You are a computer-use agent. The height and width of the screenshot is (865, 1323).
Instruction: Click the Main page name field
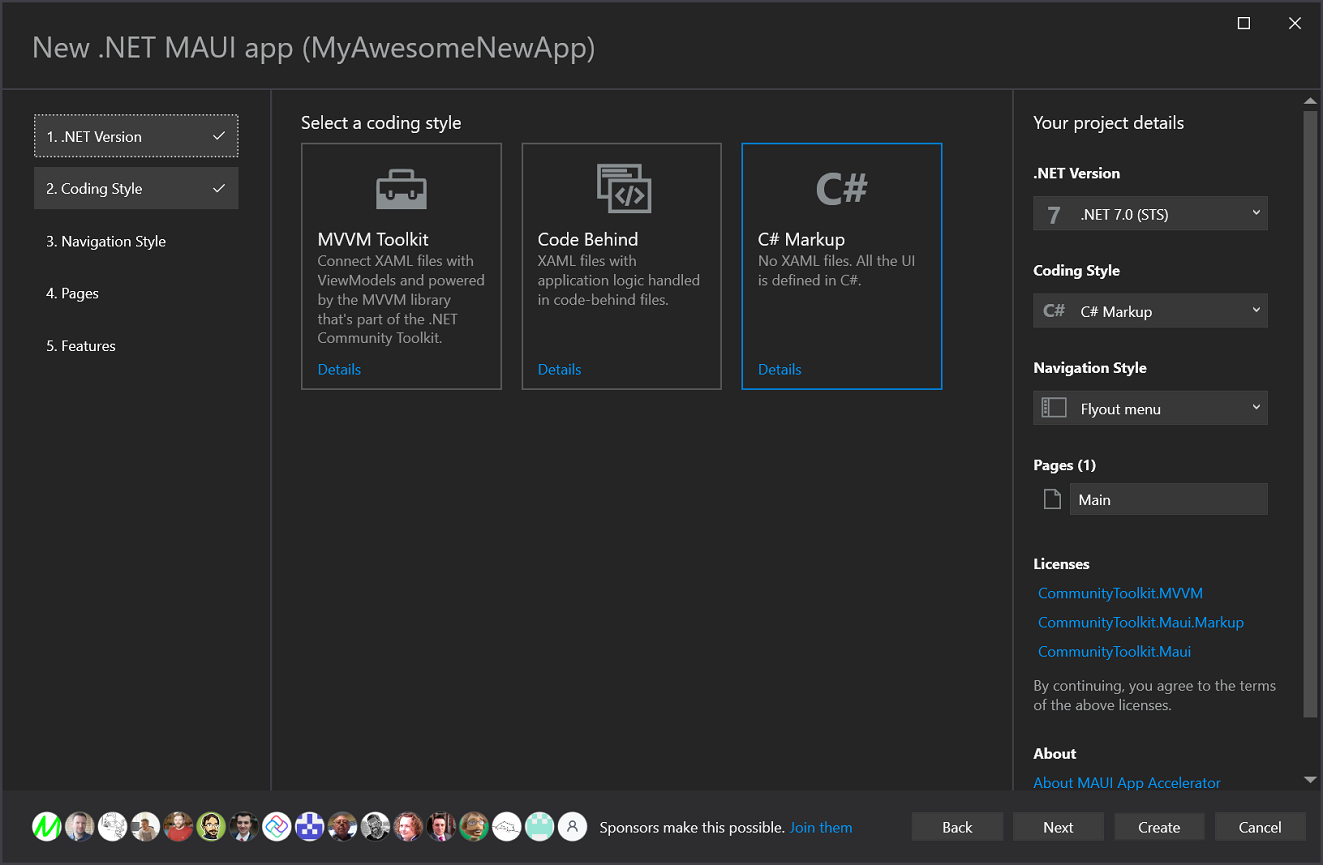pos(1168,499)
